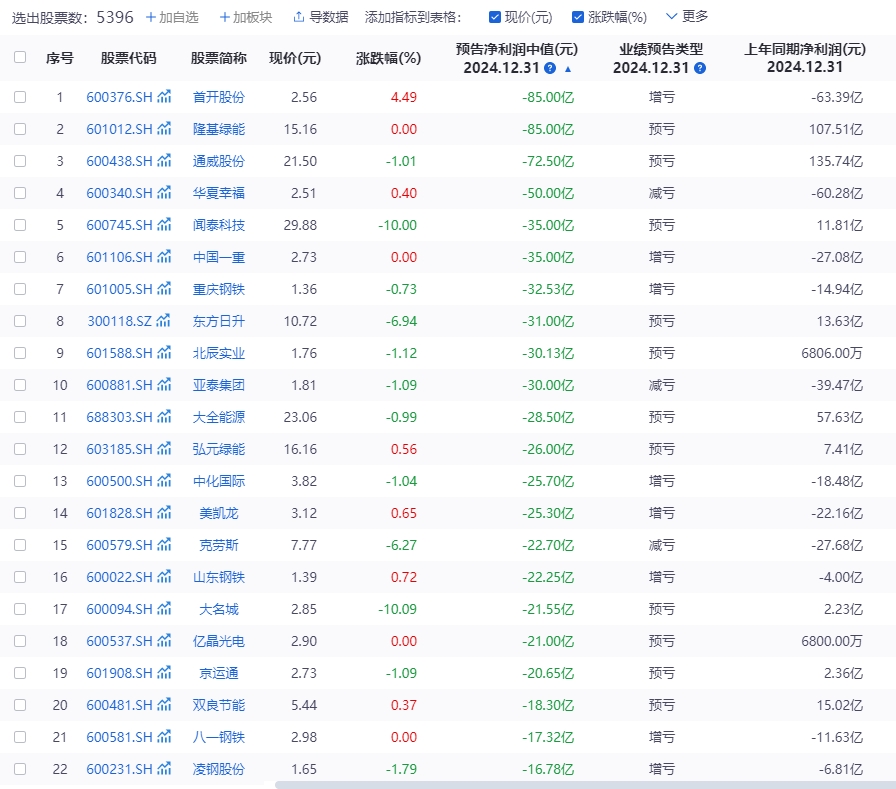Open chart icon beside 601588.SH
This screenshot has width=896, height=789.
click(x=164, y=353)
